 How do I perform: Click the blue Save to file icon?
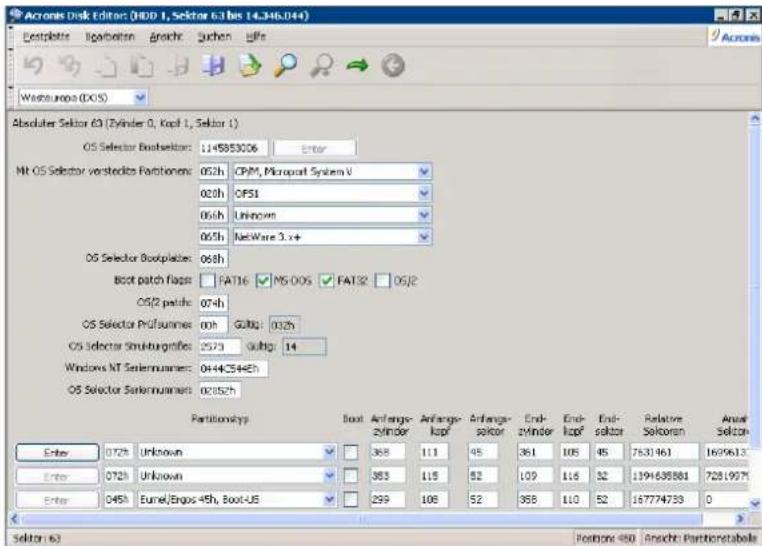(214, 66)
